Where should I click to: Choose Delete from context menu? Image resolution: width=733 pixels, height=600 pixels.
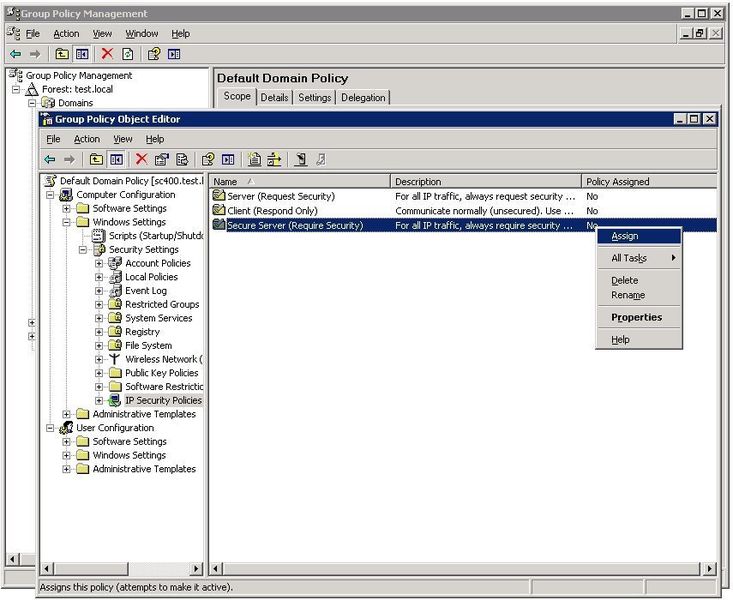[639, 281]
